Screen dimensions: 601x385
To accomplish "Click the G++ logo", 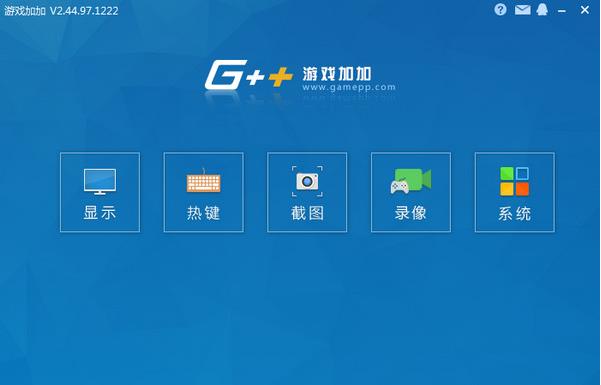I will coord(249,75).
